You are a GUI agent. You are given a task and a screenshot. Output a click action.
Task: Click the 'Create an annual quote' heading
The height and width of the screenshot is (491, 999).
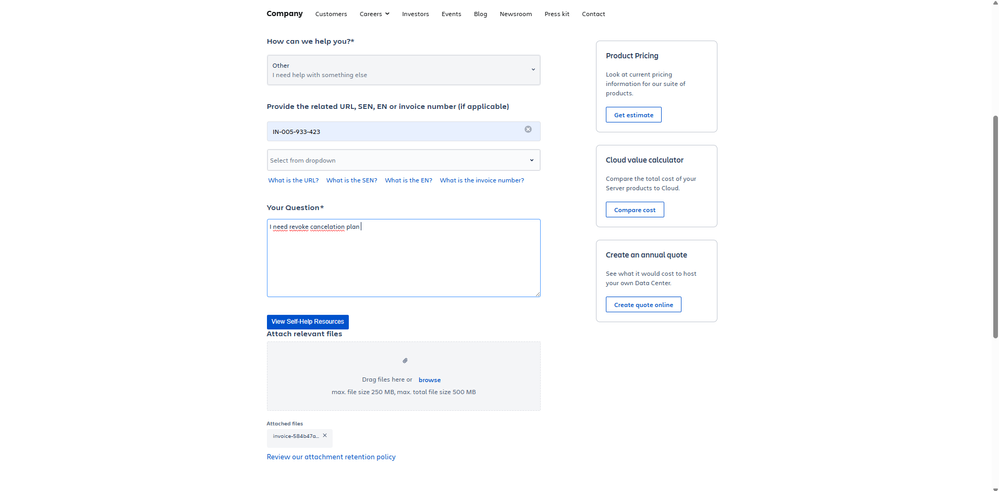(646, 255)
